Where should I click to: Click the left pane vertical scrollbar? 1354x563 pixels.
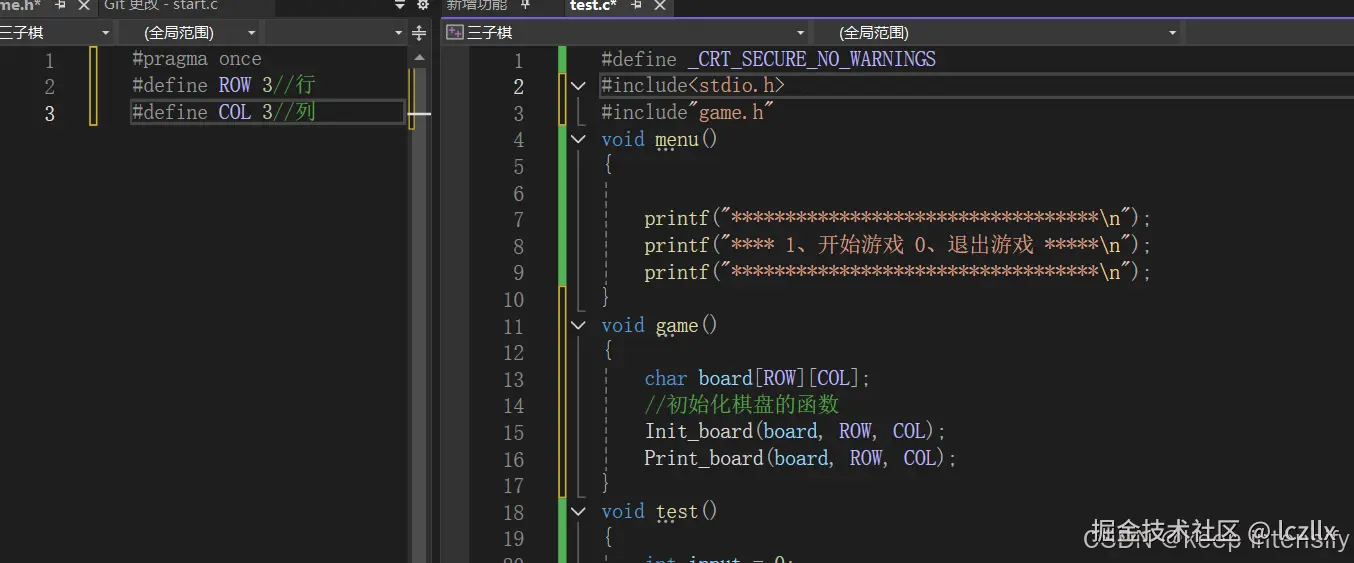click(x=419, y=300)
